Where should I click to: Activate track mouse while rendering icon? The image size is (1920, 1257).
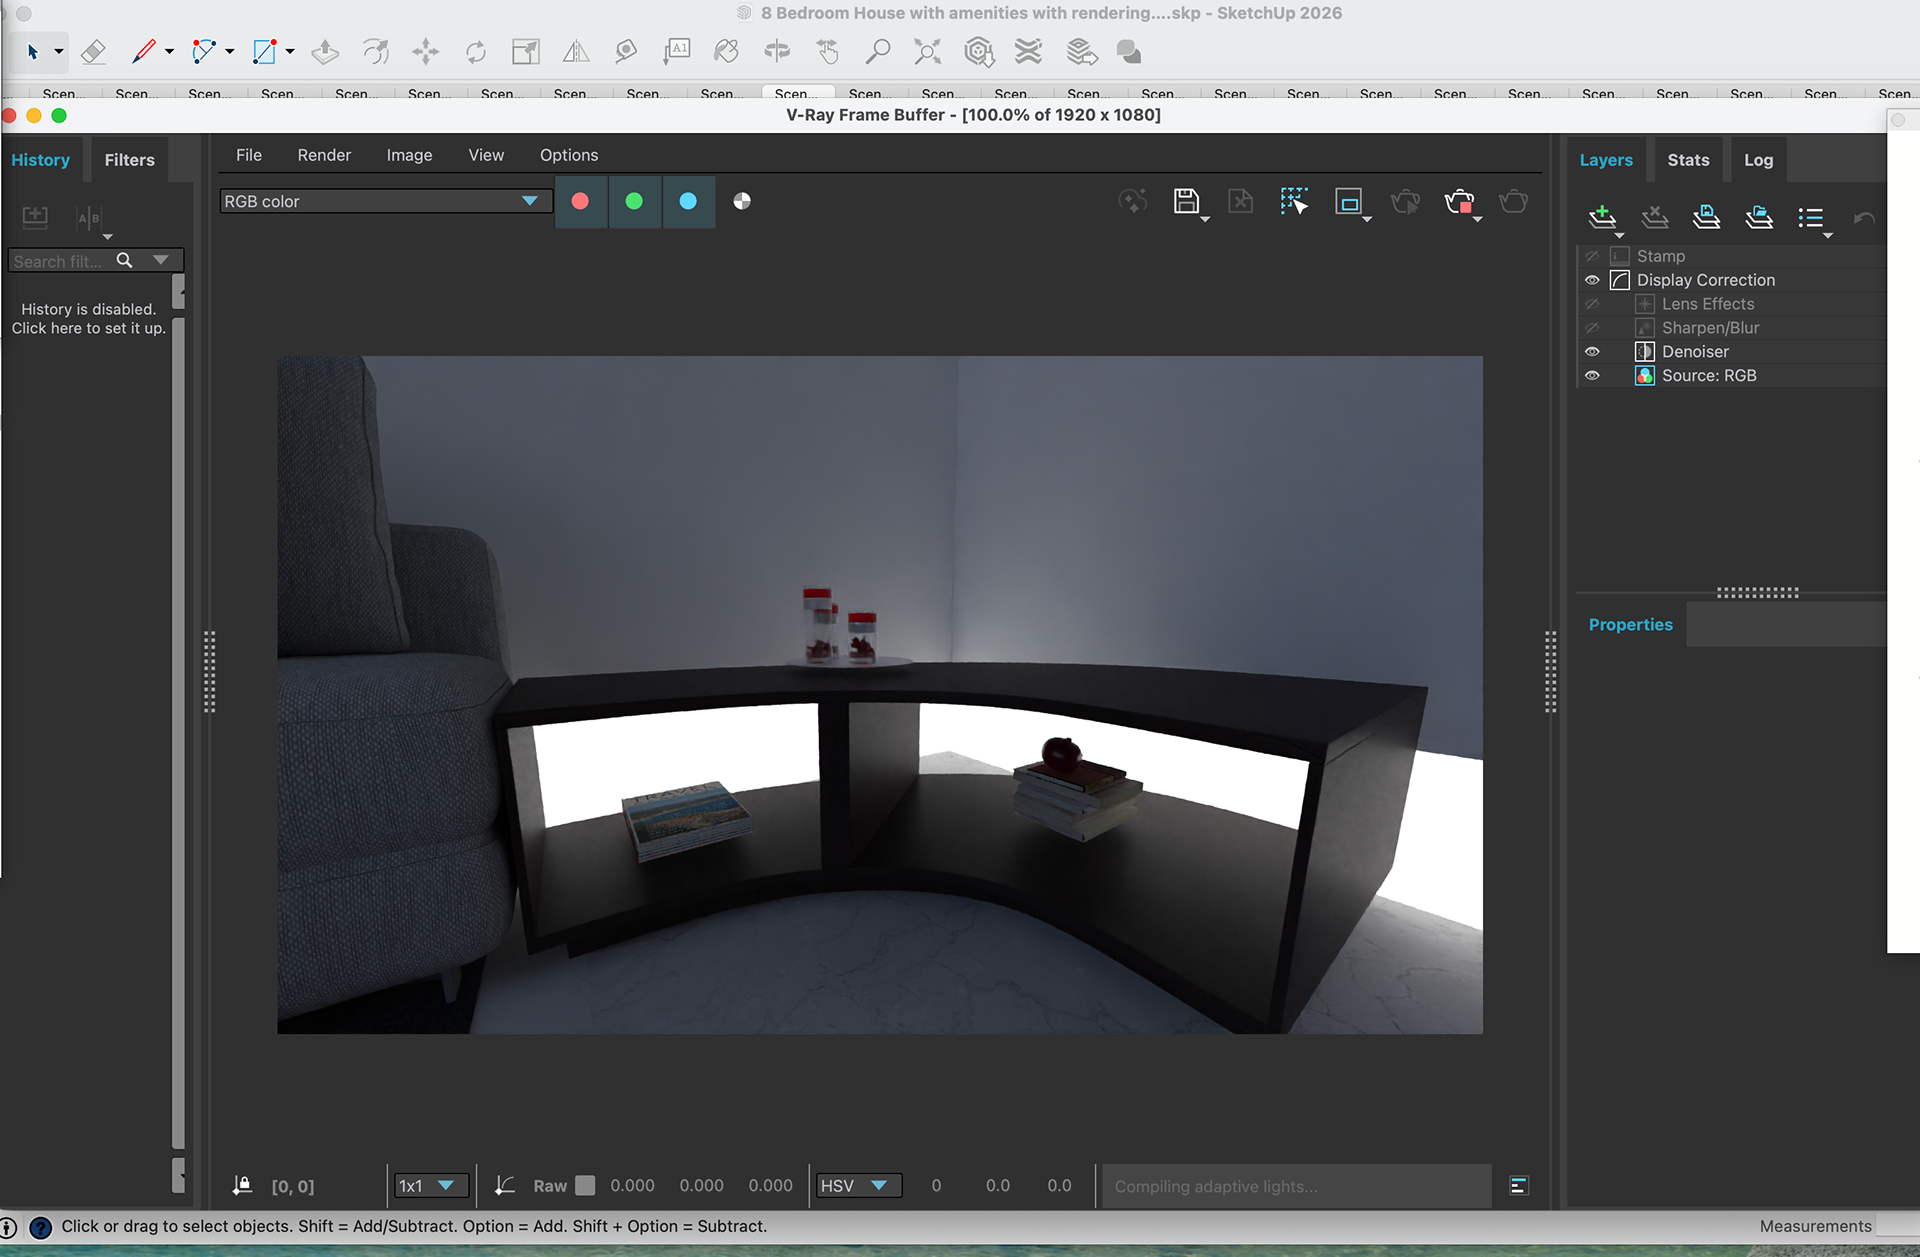click(1293, 201)
